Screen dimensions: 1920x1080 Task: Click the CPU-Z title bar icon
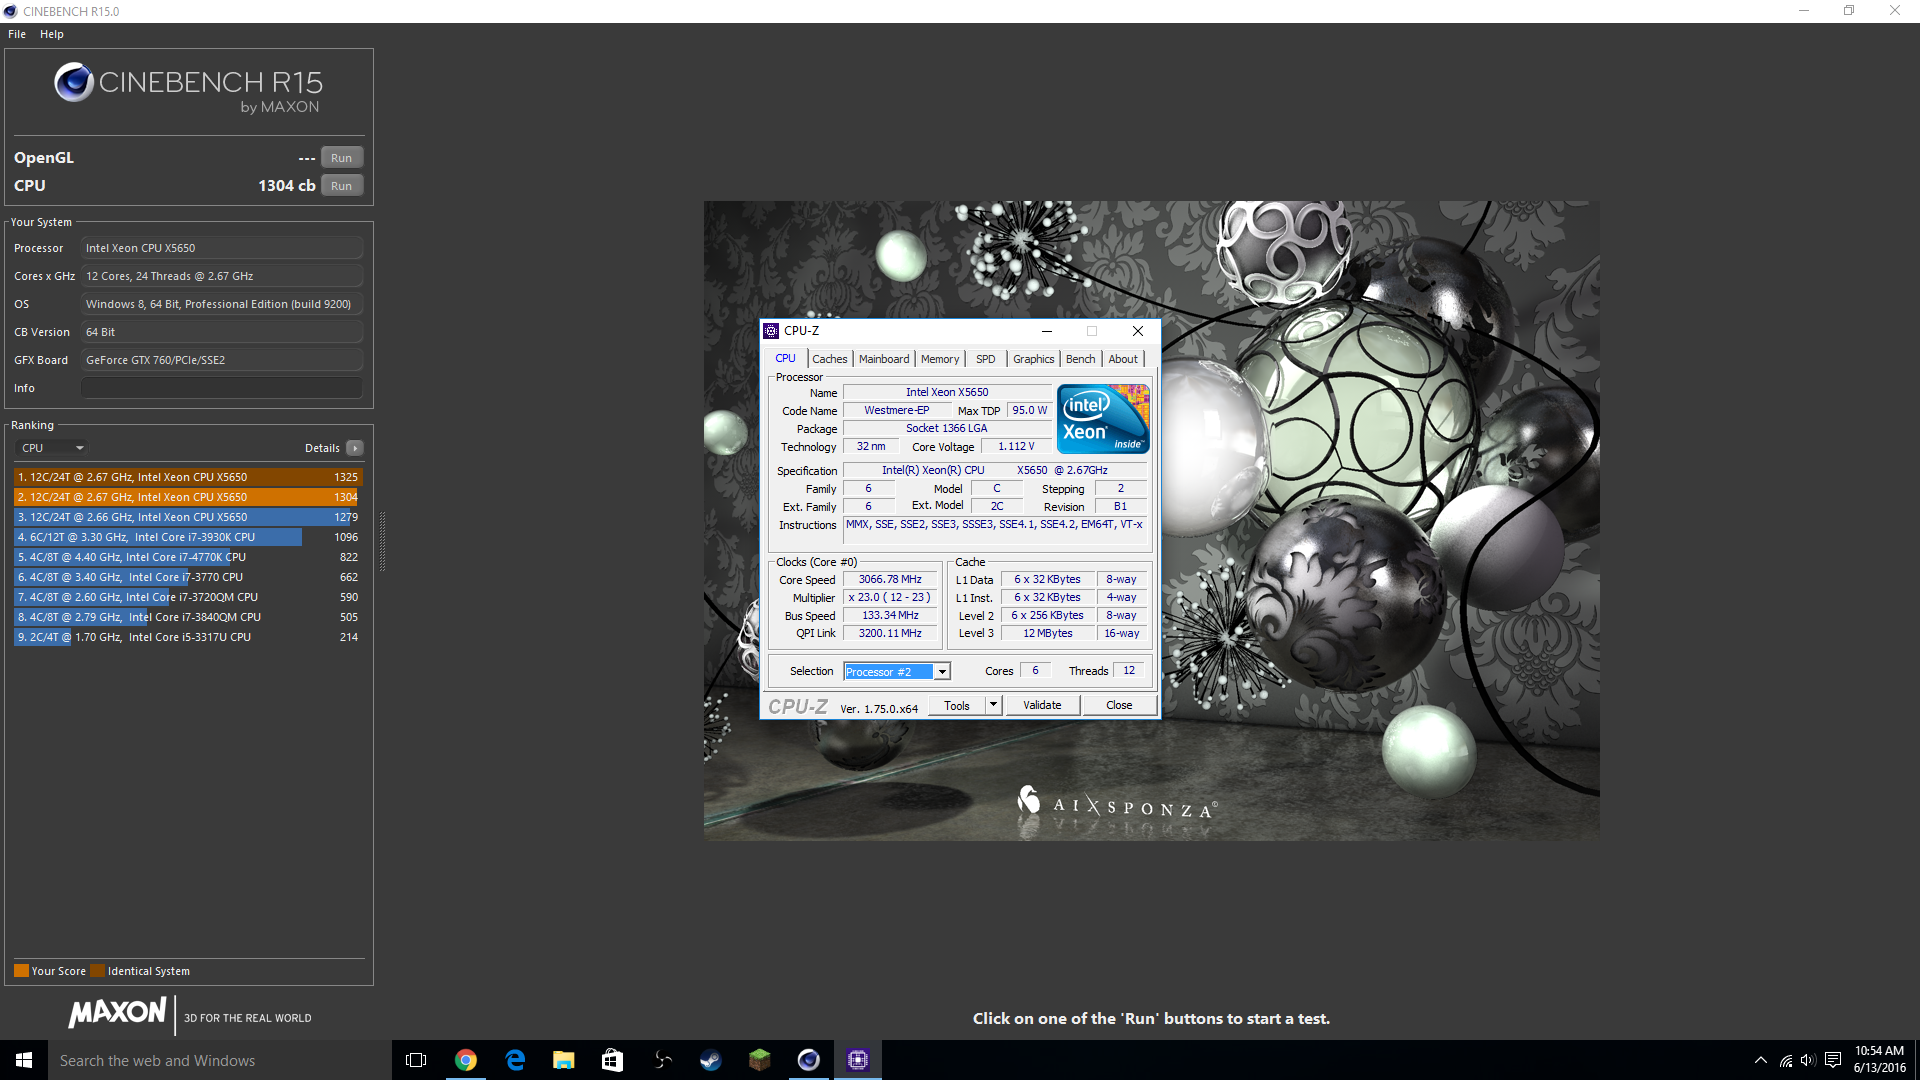click(771, 331)
